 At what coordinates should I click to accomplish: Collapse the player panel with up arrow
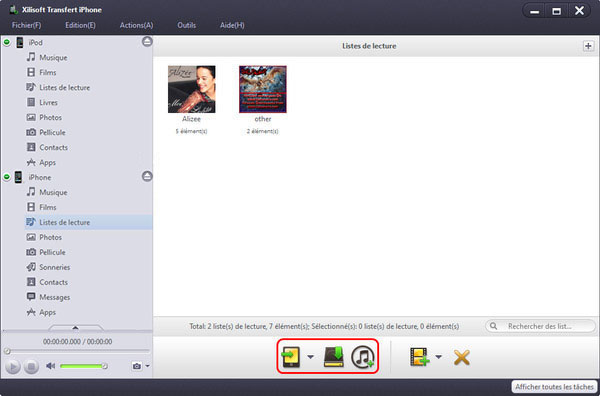pos(75,328)
